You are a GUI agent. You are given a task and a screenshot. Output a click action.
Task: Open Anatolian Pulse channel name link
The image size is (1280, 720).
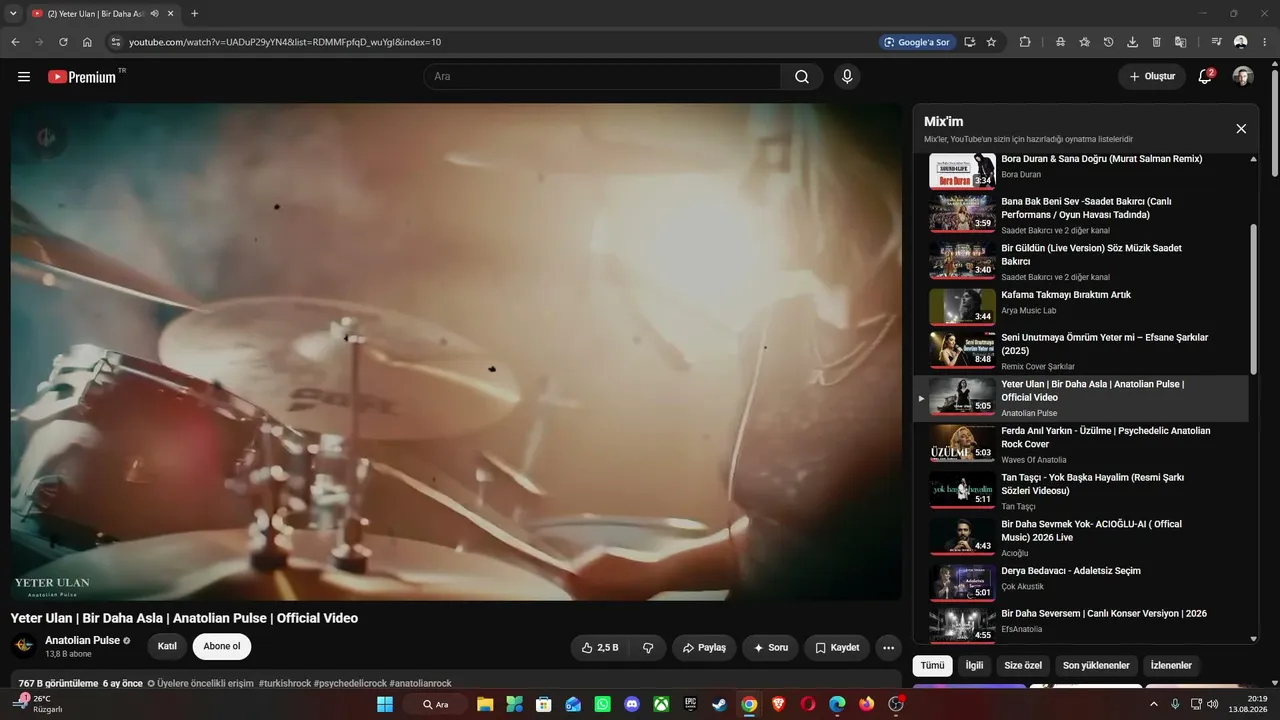tap(82, 640)
